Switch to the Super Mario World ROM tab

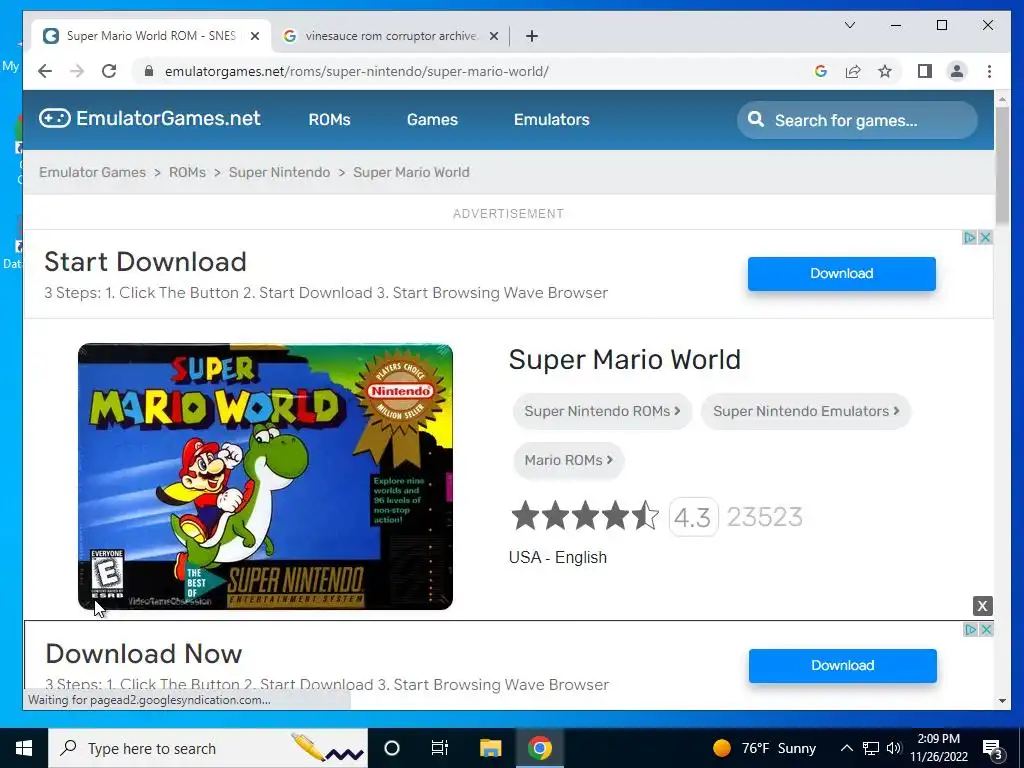tap(152, 36)
